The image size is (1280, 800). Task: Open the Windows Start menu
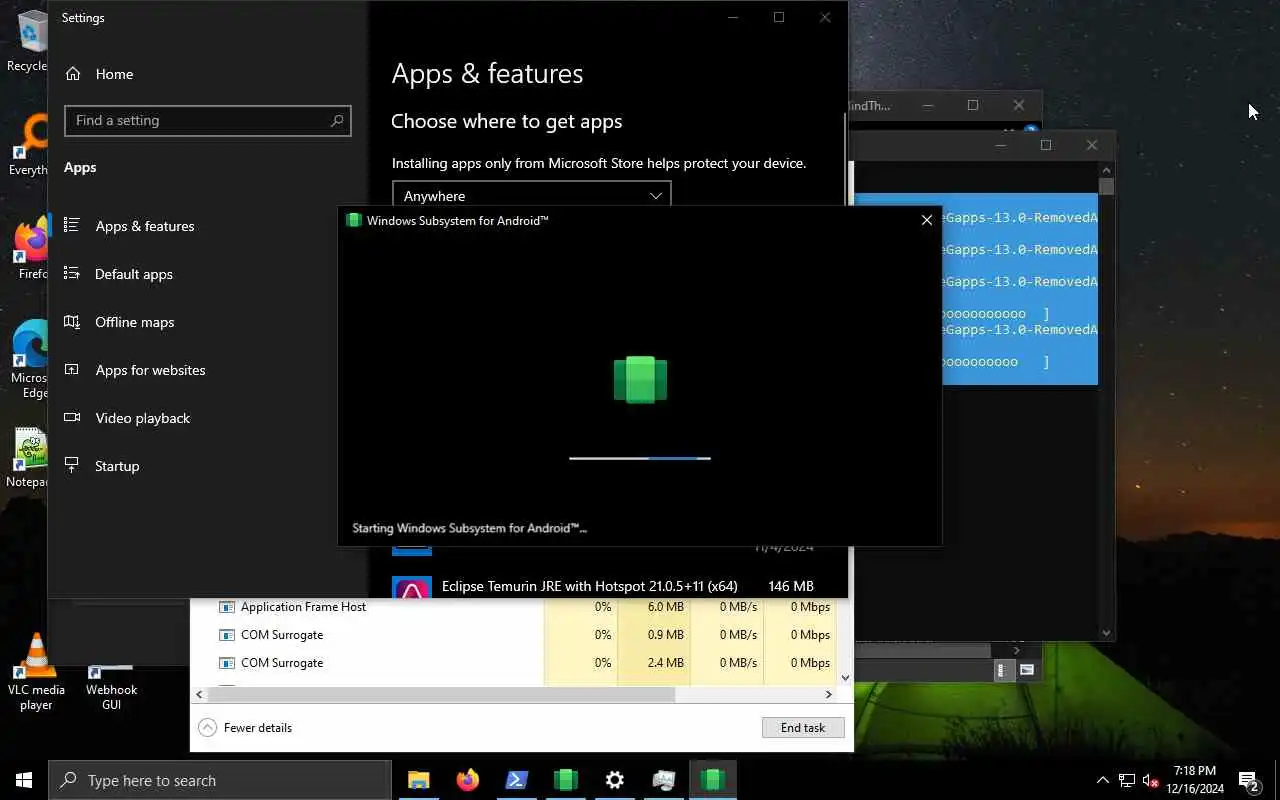click(24, 780)
